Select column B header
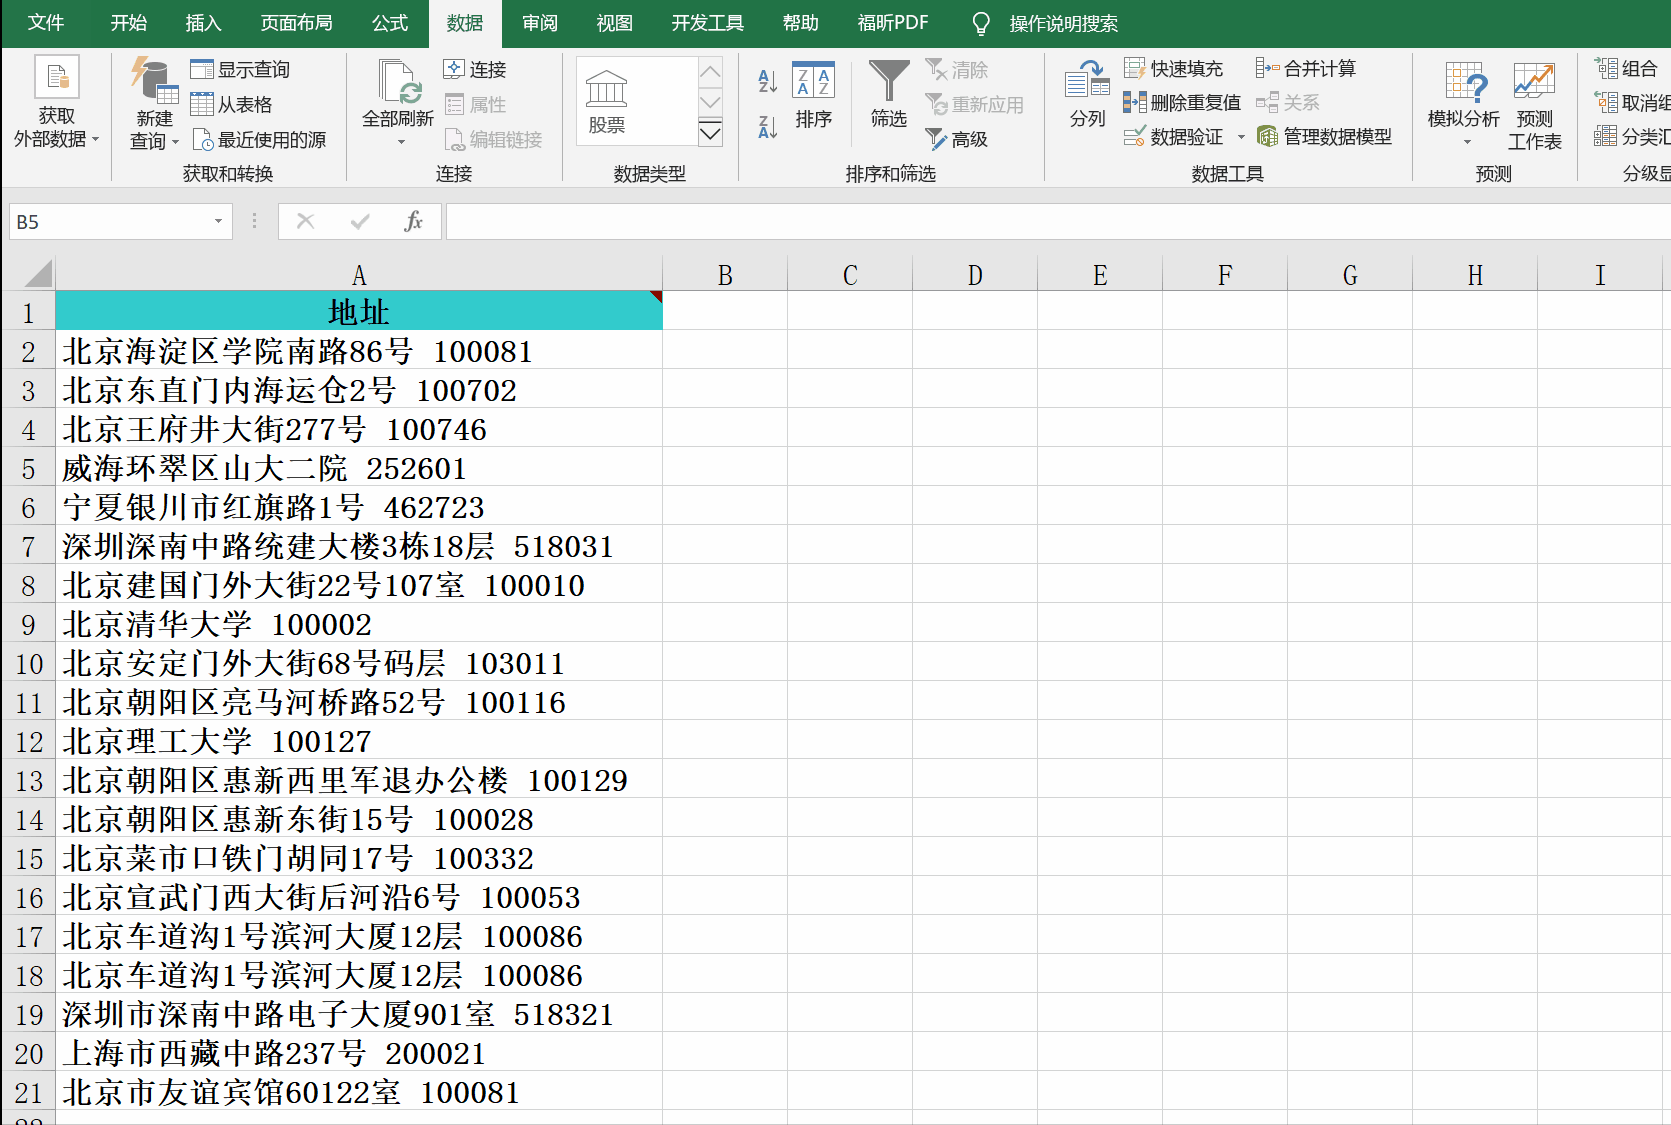Image resolution: width=1671 pixels, height=1125 pixels. [x=725, y=275]
